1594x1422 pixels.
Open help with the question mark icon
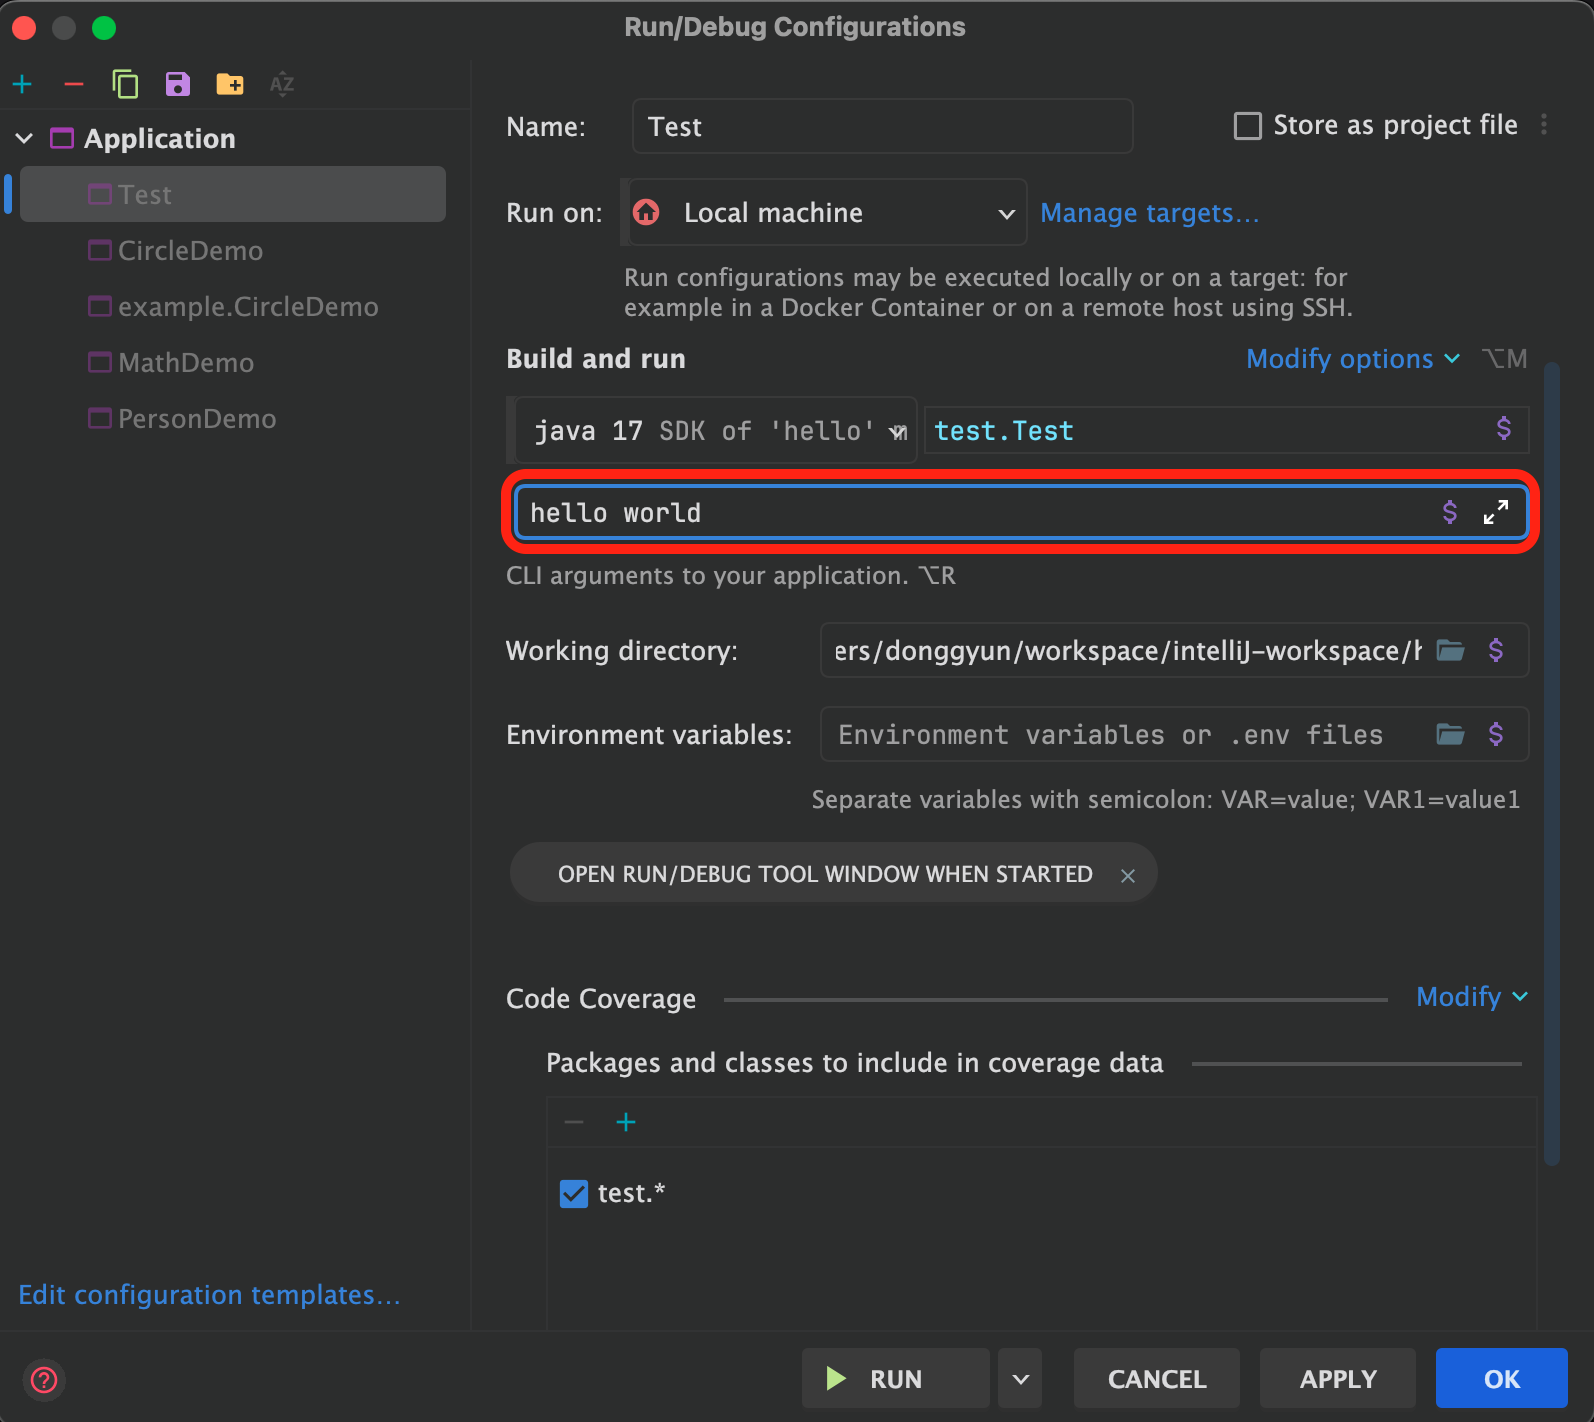(44, 1380)
